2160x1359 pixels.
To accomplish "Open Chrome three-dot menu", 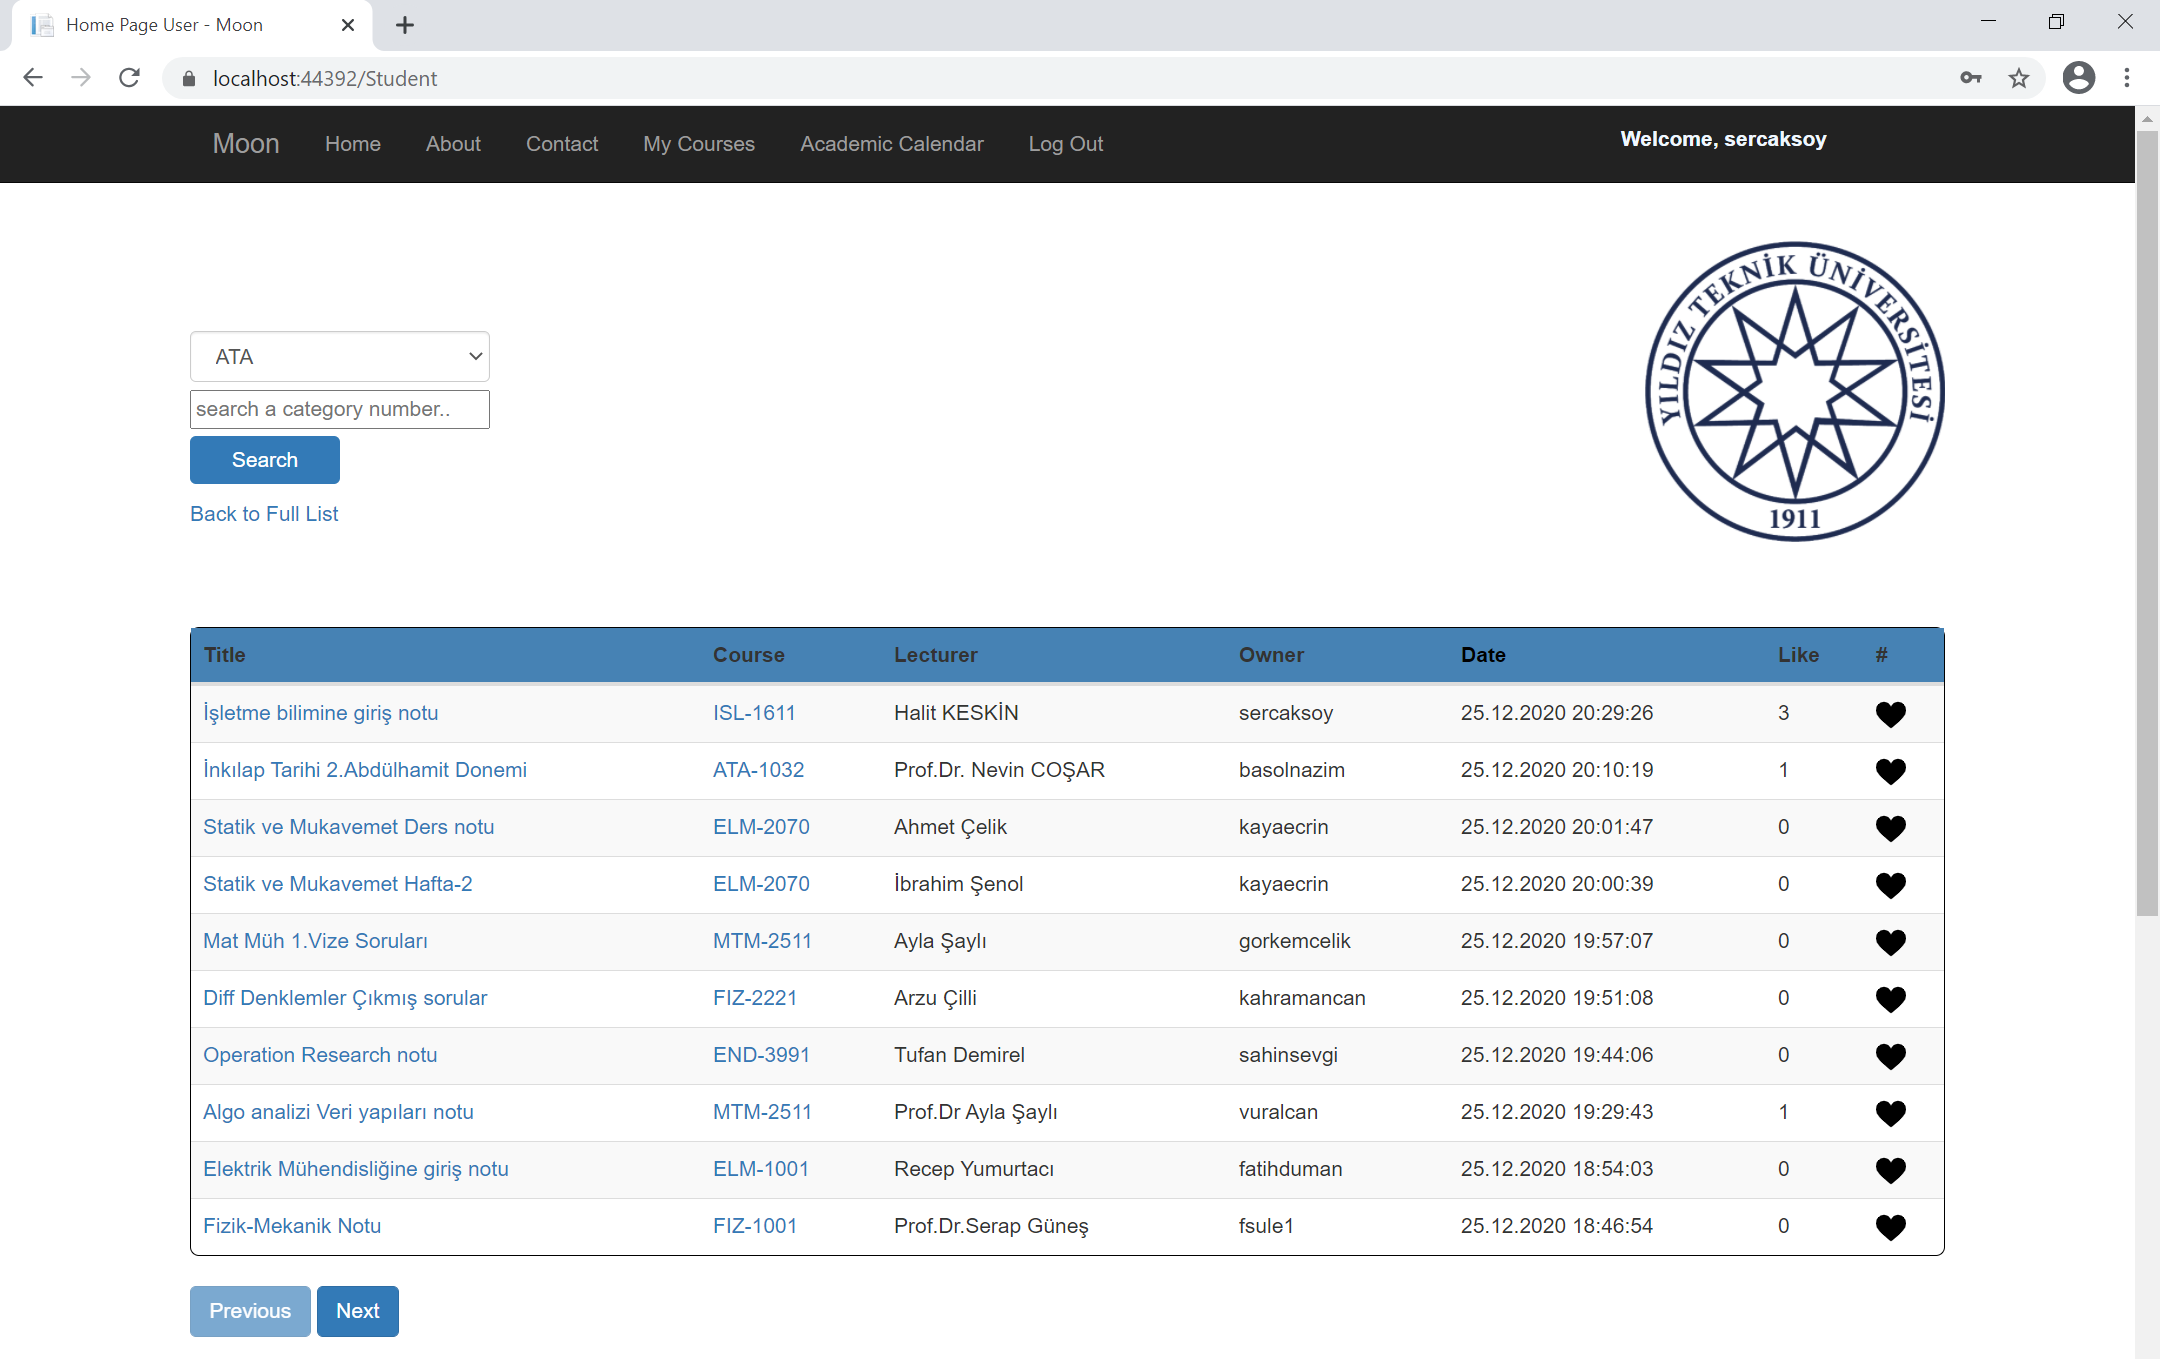I will (2127, 78).
